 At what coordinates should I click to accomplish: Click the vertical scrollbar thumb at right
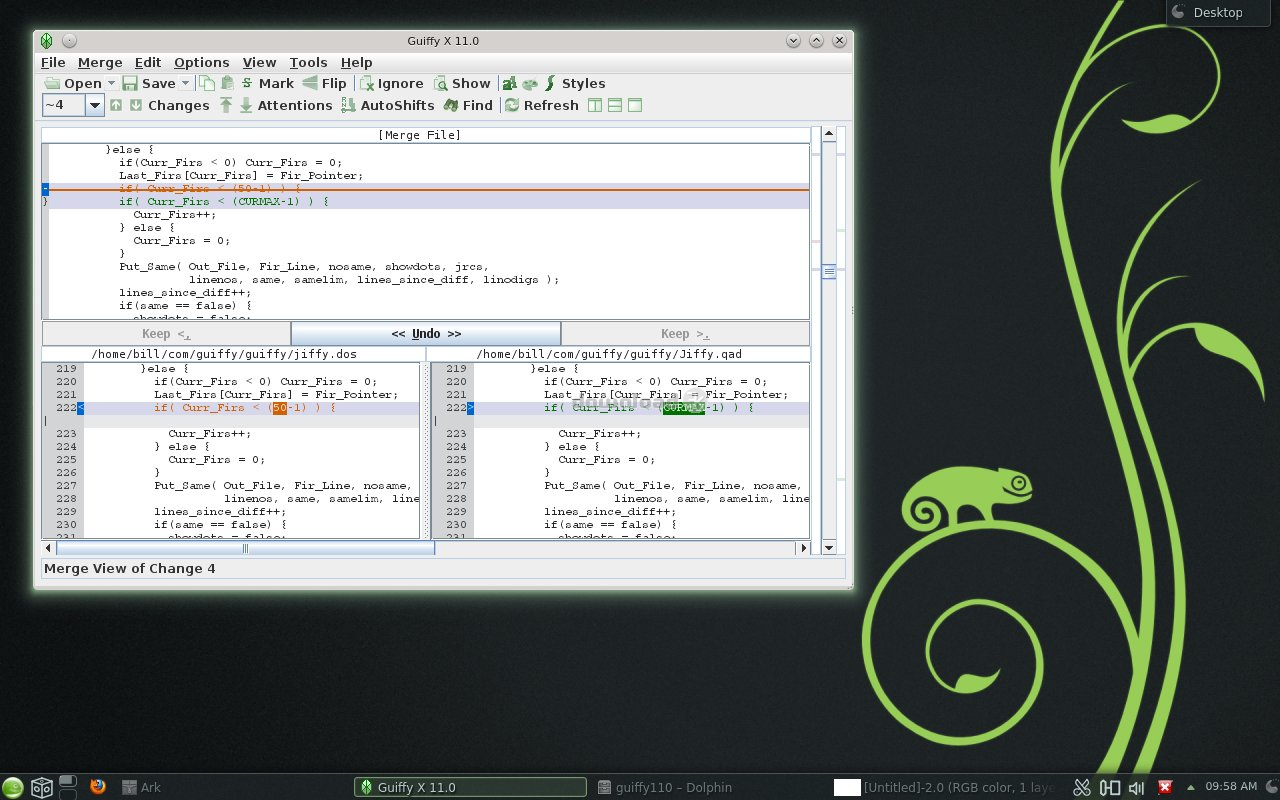[x=829, y=272]
